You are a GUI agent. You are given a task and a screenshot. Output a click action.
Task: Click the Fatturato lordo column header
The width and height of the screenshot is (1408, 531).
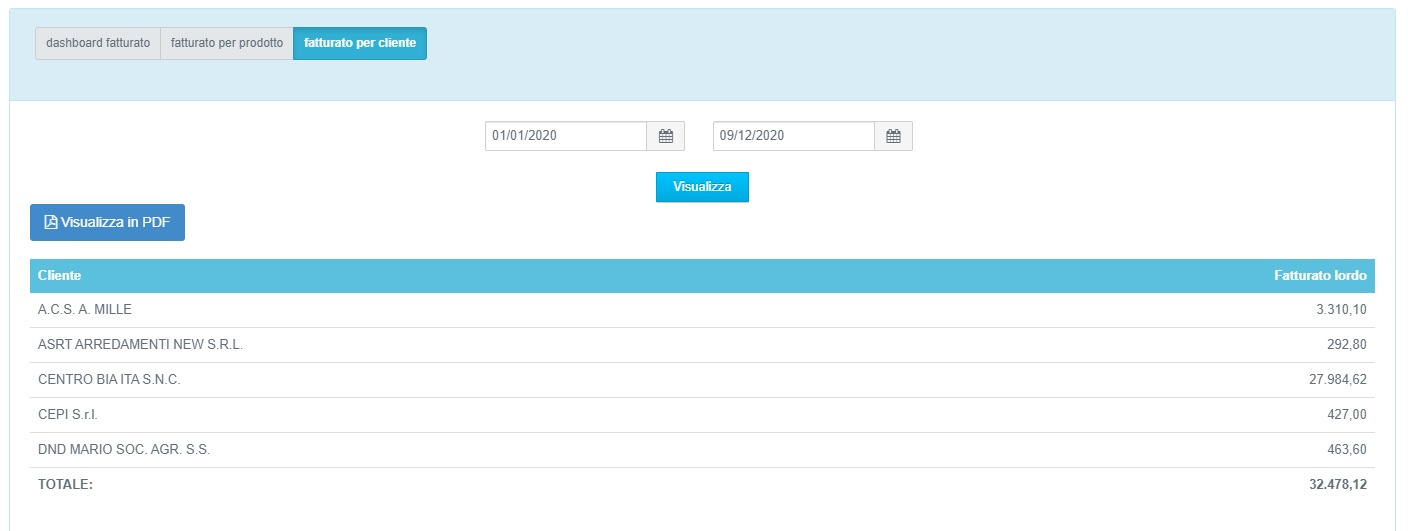[1320, 275]
